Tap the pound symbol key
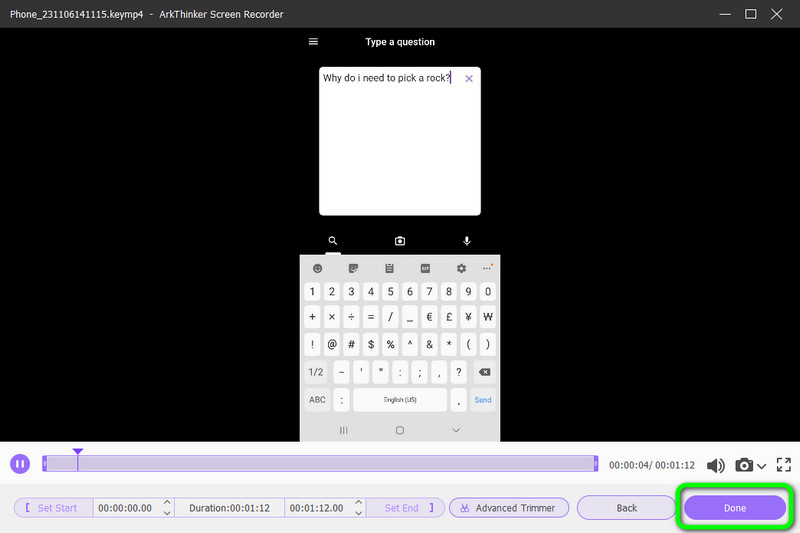Image resolution: width=800 pixels, height=533 pixels. pos(449,317)
